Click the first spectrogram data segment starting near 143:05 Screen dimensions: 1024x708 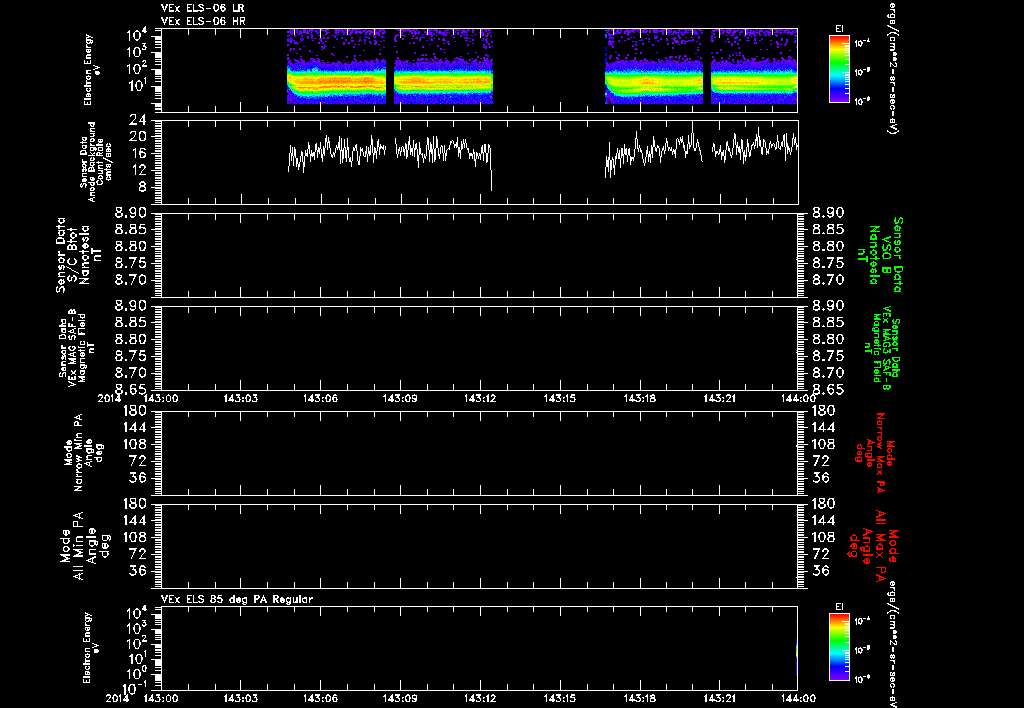(336, 67)
